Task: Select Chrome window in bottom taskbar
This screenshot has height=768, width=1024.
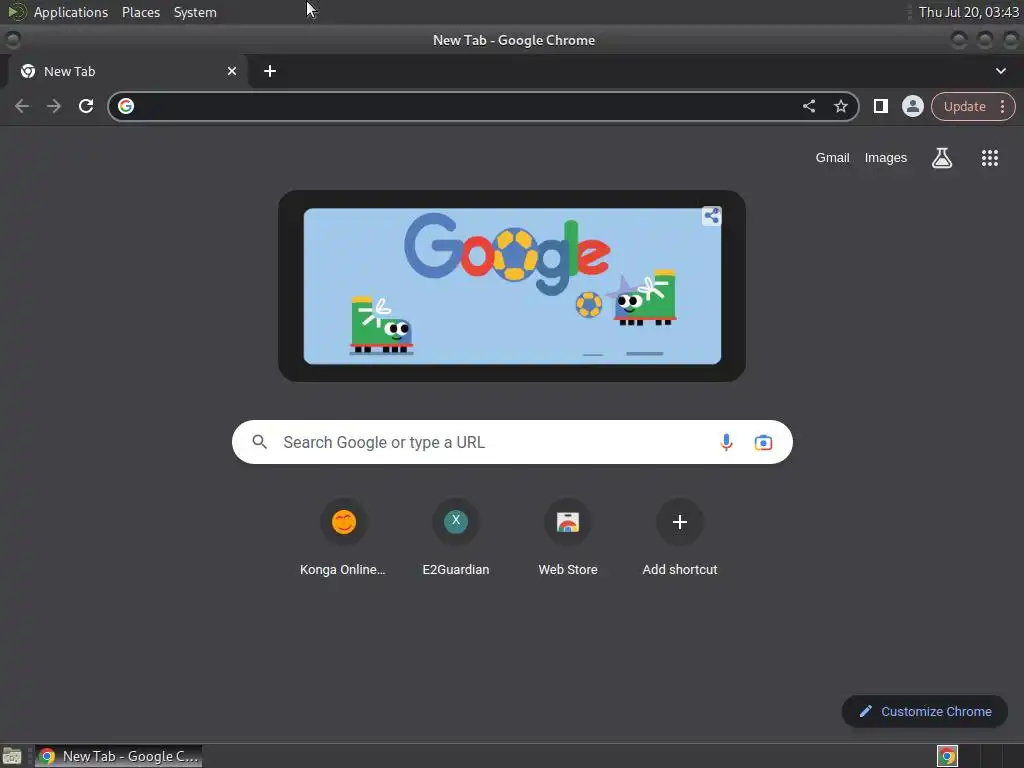Action: pyautogui.click(x=118, y=756)
